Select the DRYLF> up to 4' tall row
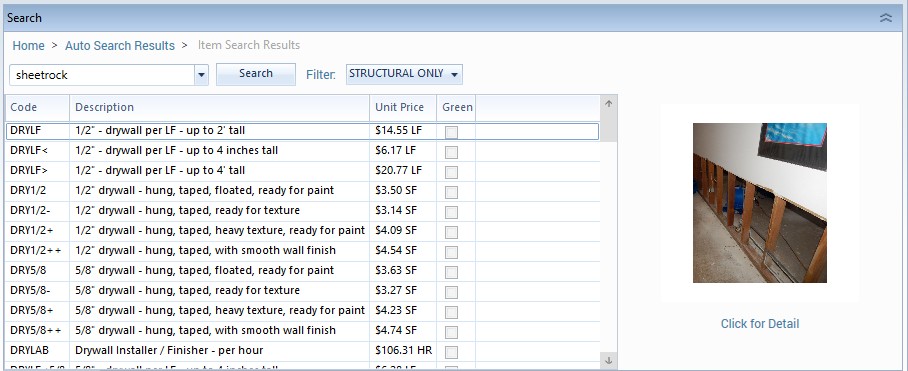This screenshot has height=371, width=908. point(302,170)
